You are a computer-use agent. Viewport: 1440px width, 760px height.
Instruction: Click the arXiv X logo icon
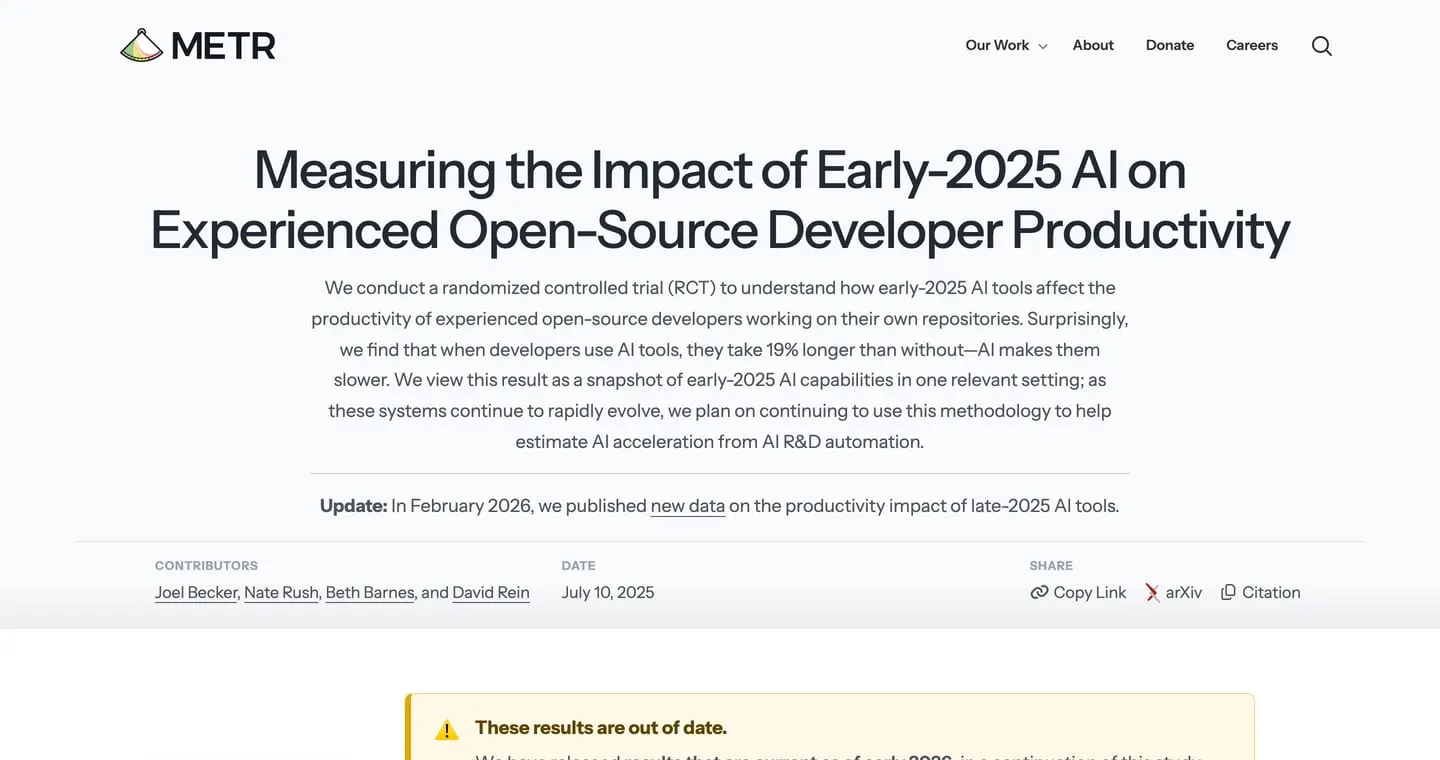click(x=1153, y=592)
